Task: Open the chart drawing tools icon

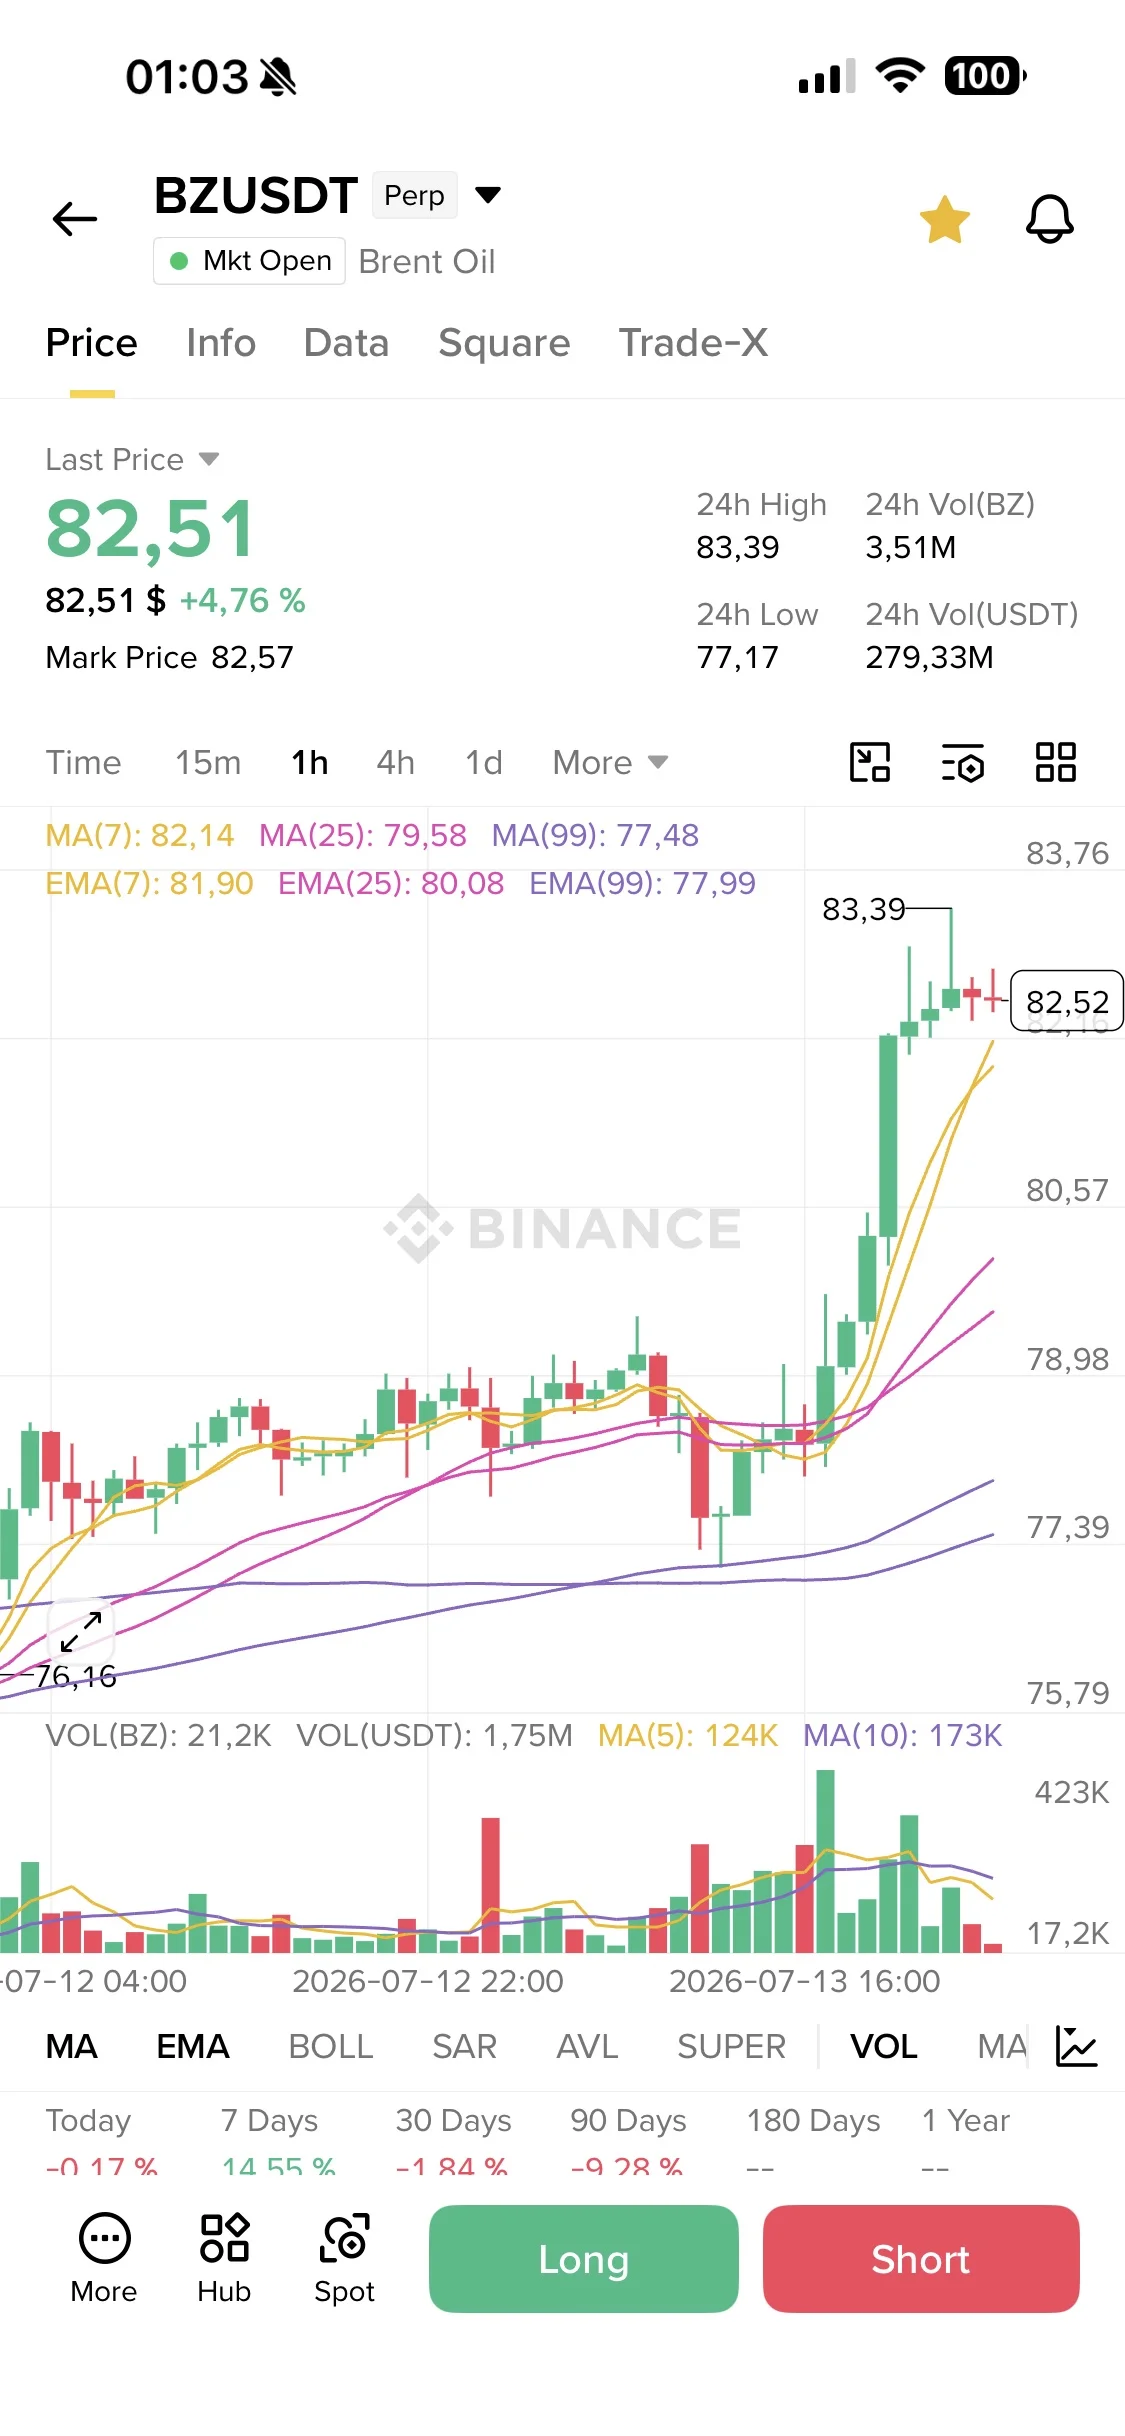Action: coord(870,762)
